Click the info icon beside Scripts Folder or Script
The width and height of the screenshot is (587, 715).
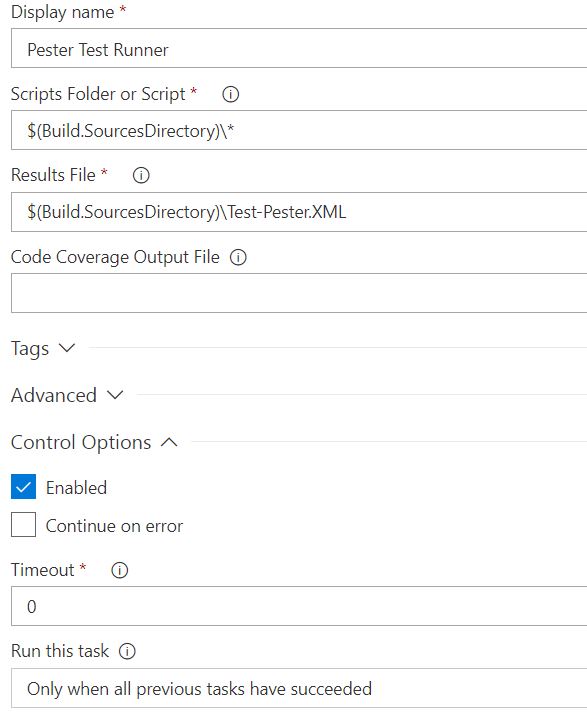click(x=230, y=94)
